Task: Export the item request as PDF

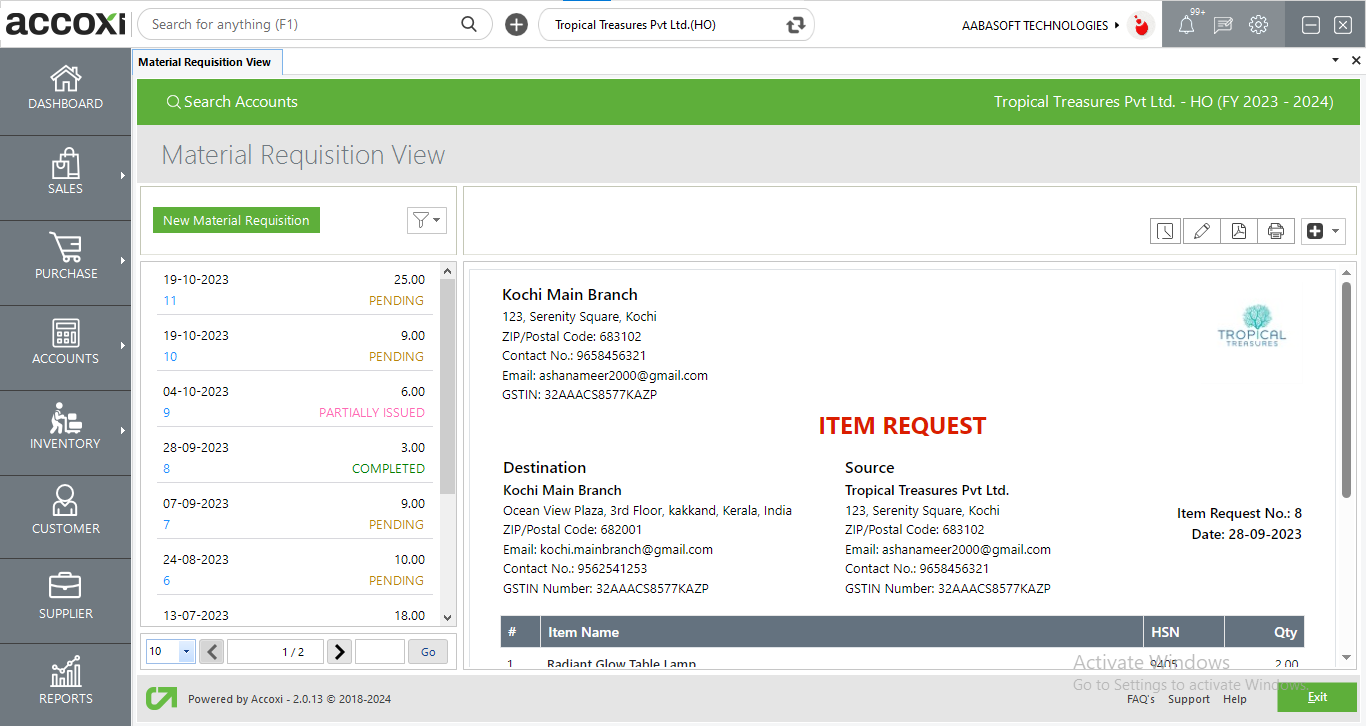Action: coord(1239,230)
